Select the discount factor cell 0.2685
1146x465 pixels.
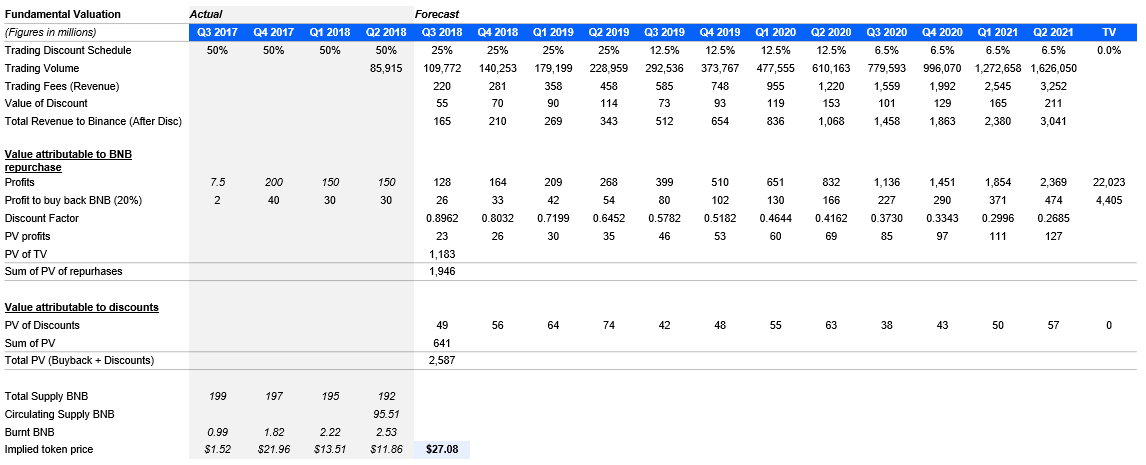pos(1054,218)
